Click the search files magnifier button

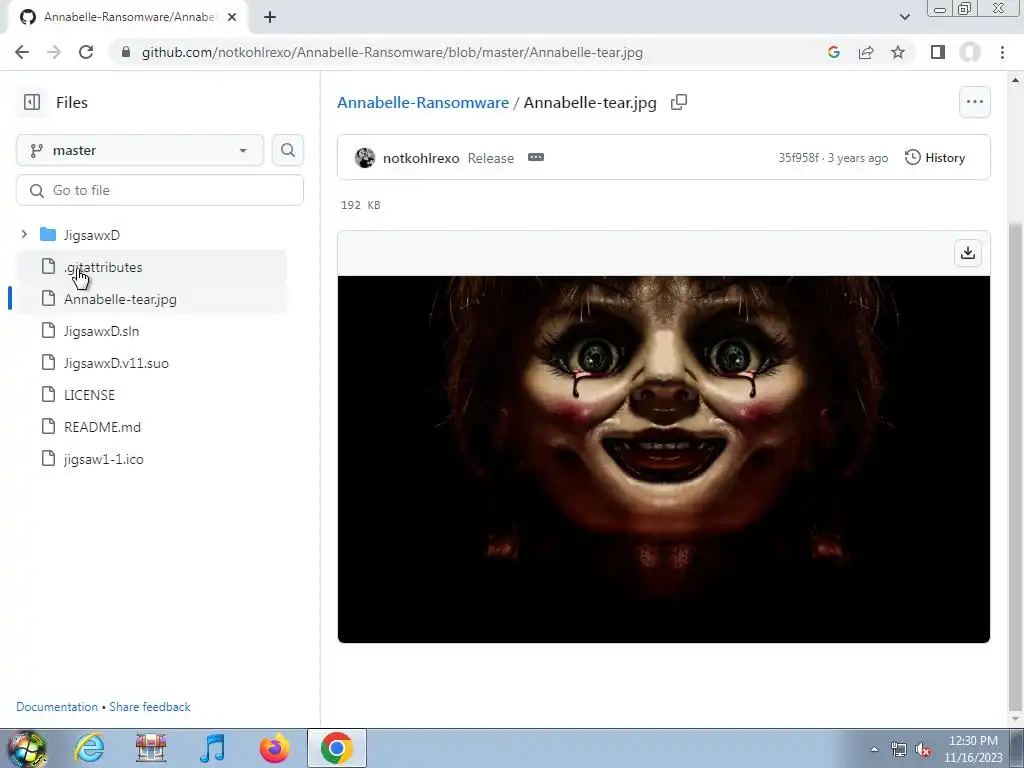pyautogui.click(x=287, y=150)
